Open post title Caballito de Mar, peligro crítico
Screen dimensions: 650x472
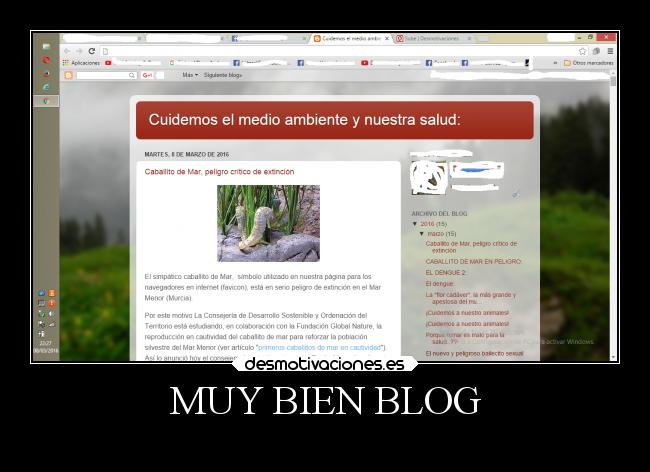pyautogui.click(x=219, y=172)
